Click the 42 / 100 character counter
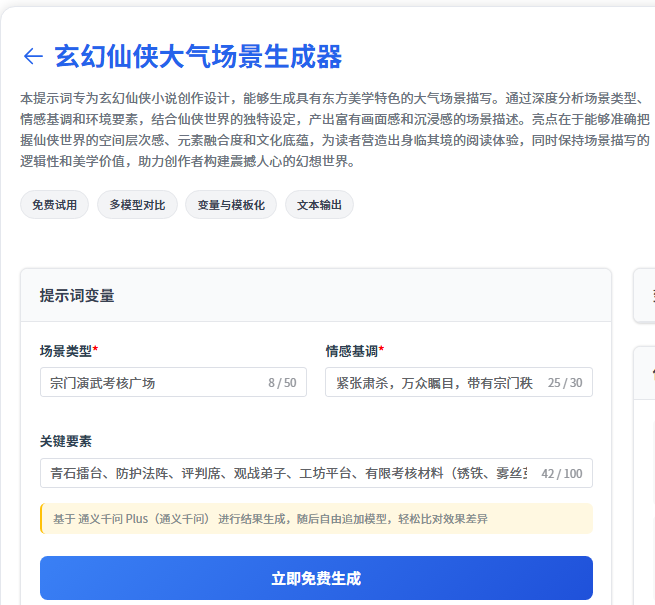The width and height of the screenshot is (655, 605). tap(561, 474)
